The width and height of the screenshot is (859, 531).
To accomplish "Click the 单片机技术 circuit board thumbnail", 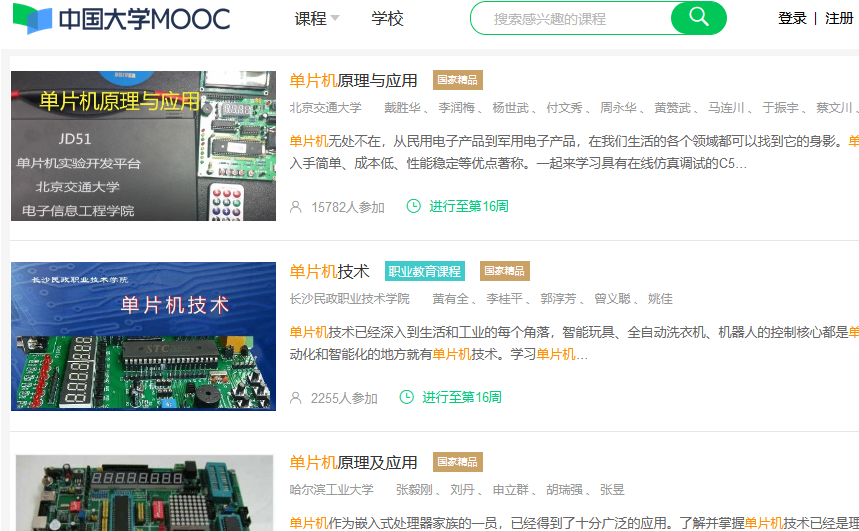I will tap(144, 336).
